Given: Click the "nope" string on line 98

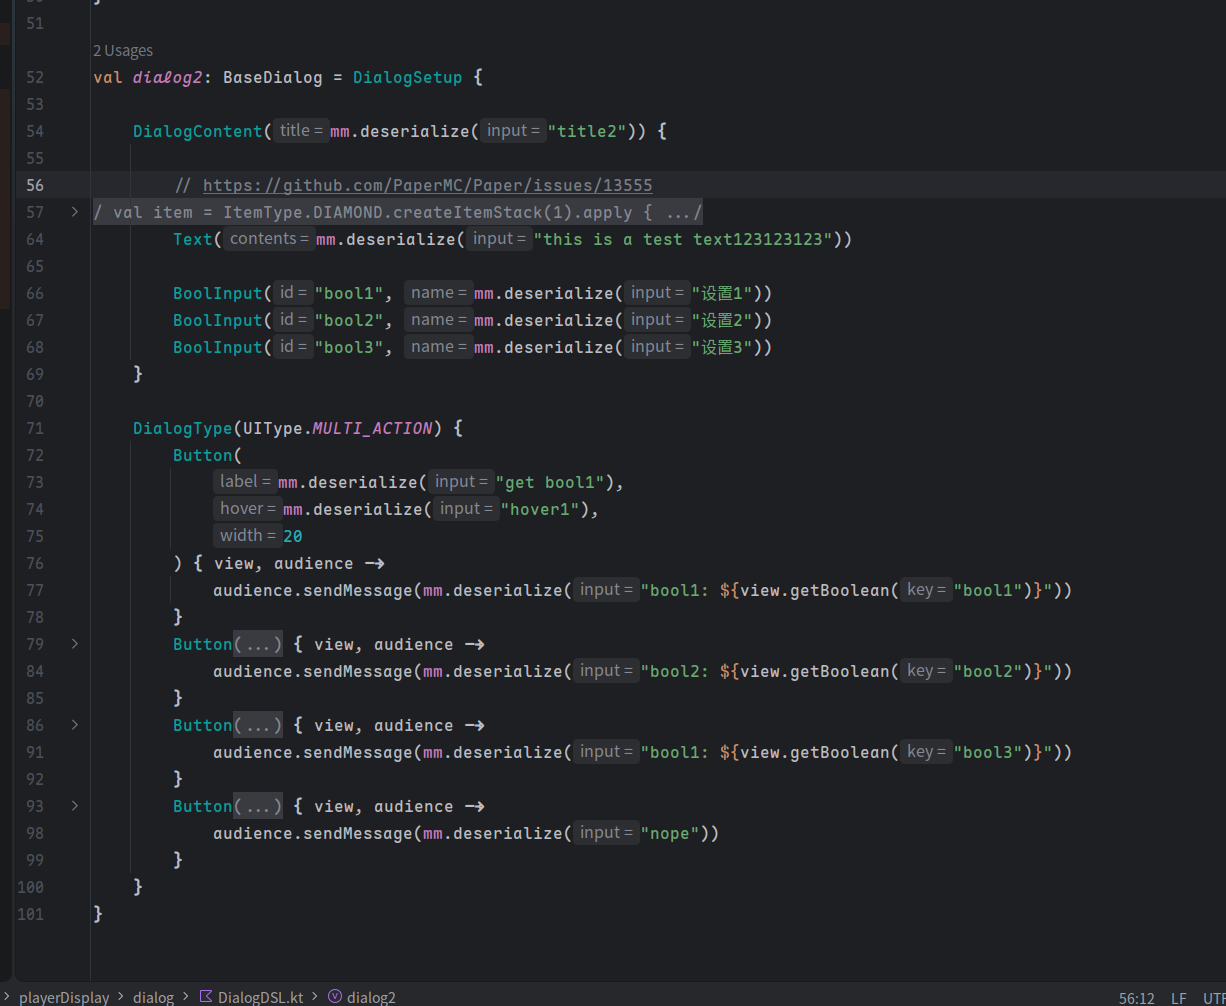Looking at the screenshot, I should pyautogui.click(x=670, y=833).
